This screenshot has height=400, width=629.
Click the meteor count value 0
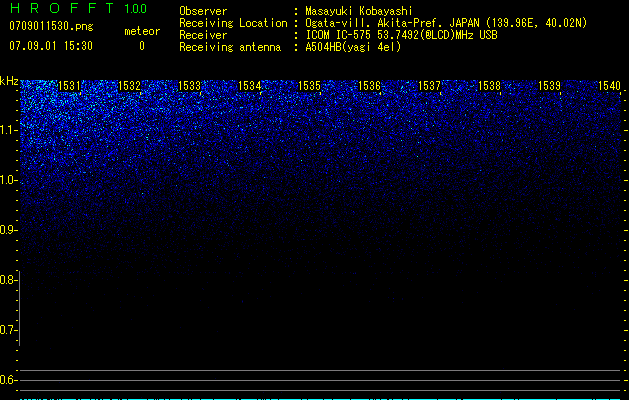(x=142, y=46)
